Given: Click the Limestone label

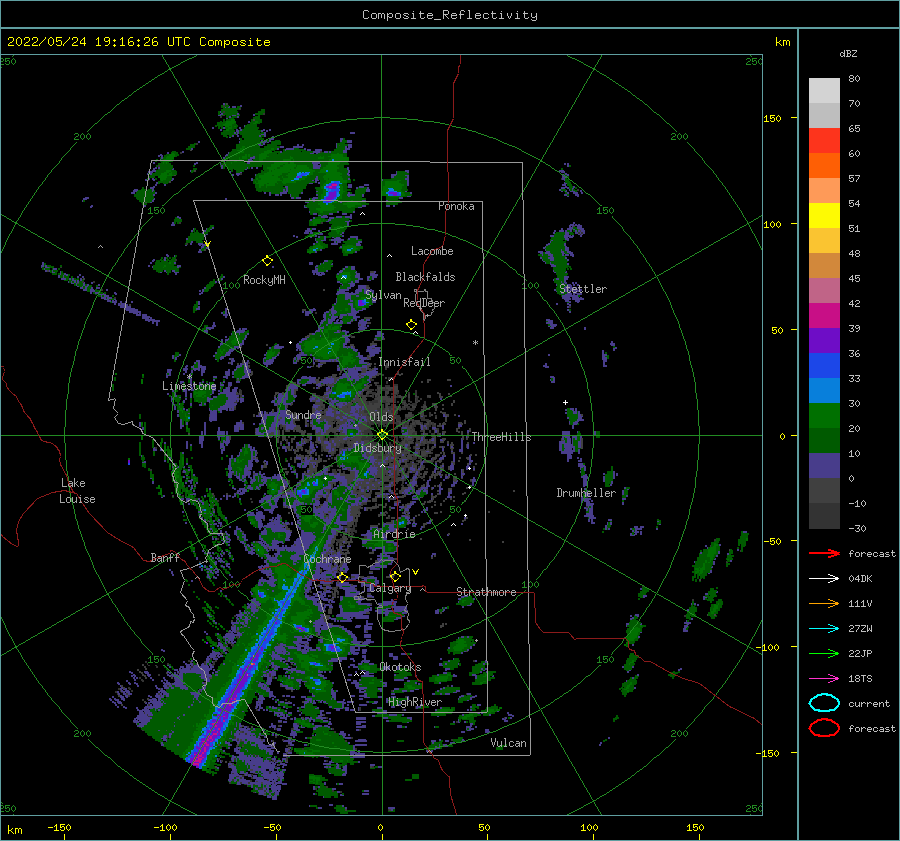Looking at the screenshot, I should pos(189,386).
